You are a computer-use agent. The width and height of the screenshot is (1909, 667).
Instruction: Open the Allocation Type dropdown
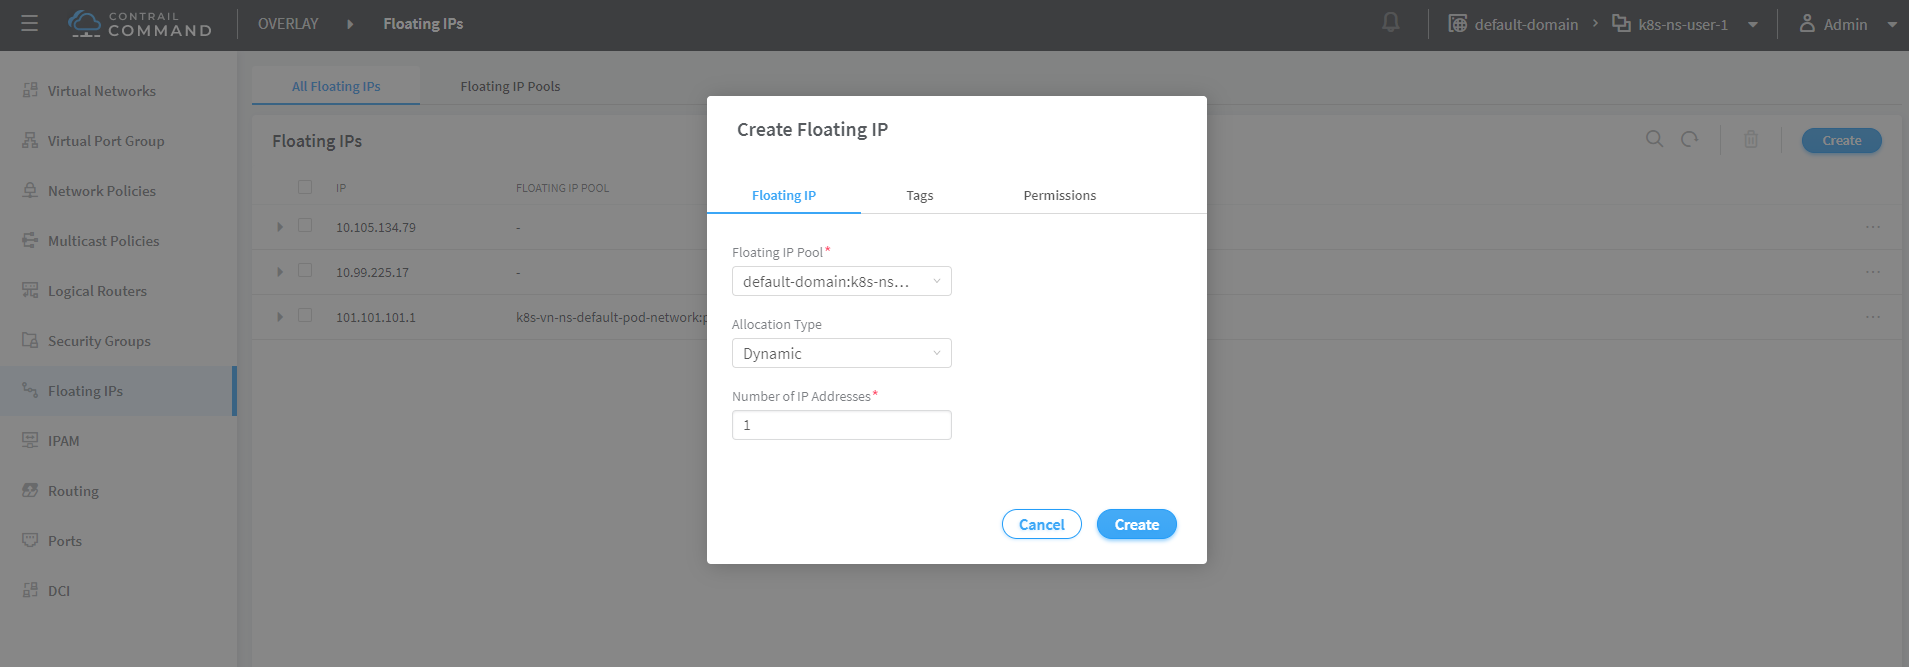coord(842,353)
